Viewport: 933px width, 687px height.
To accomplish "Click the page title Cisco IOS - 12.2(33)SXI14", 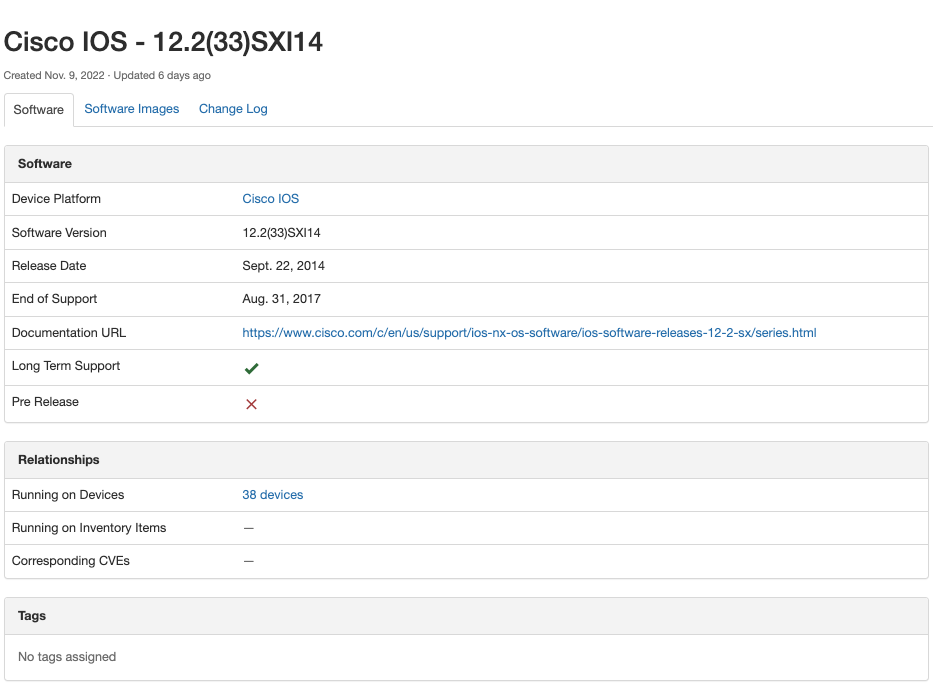I will (x=163, y=42).
